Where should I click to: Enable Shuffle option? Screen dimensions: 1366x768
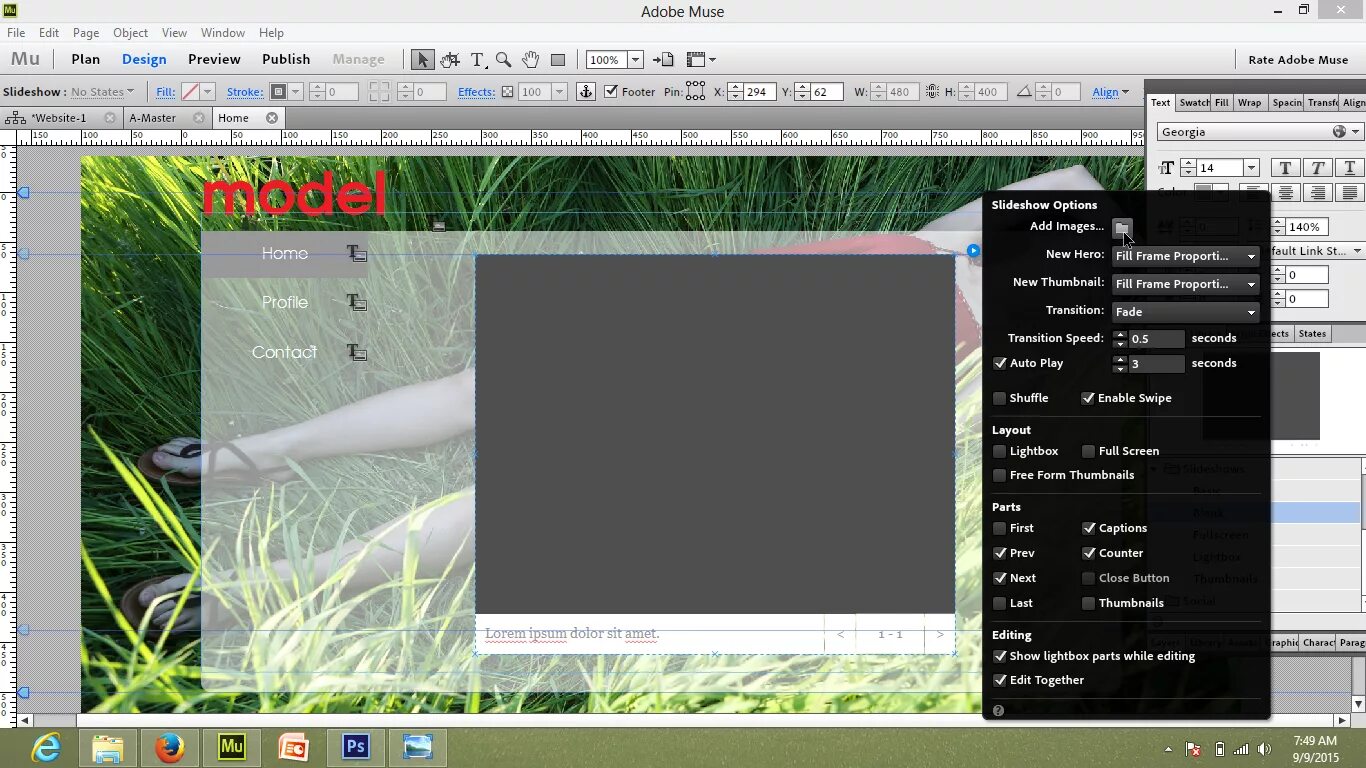point(1000,398)
